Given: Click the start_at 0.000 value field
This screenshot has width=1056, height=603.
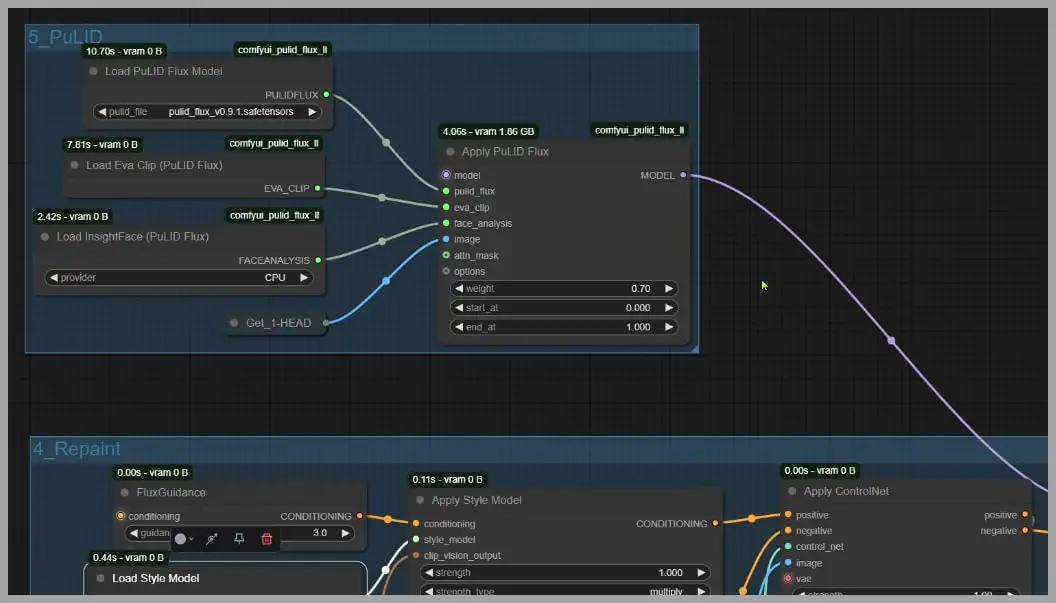Looking at the screenshot, I should click(564, 308).
